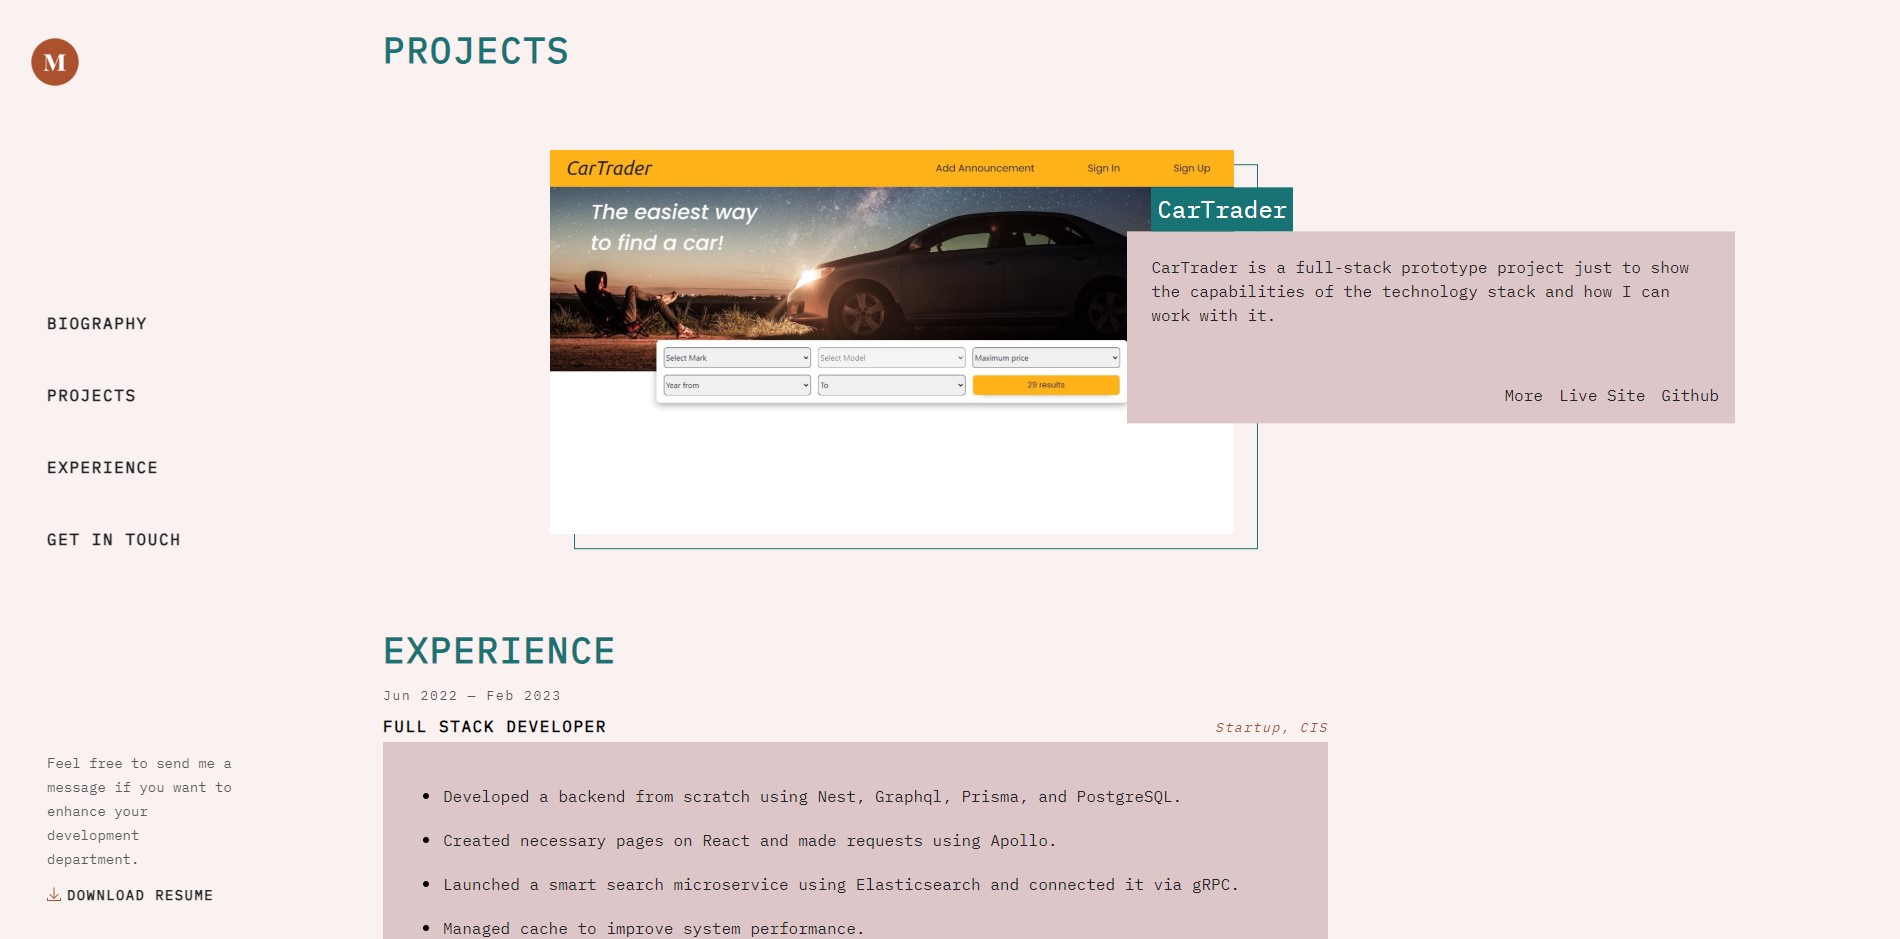Navigate to Projects in the sidebar

91,396
